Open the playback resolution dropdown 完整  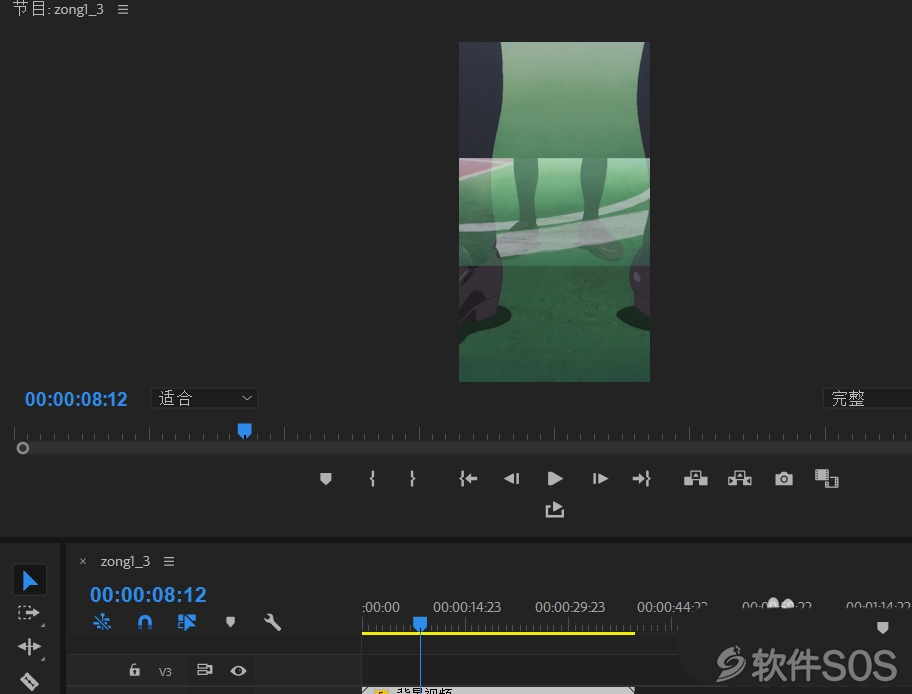867,398
